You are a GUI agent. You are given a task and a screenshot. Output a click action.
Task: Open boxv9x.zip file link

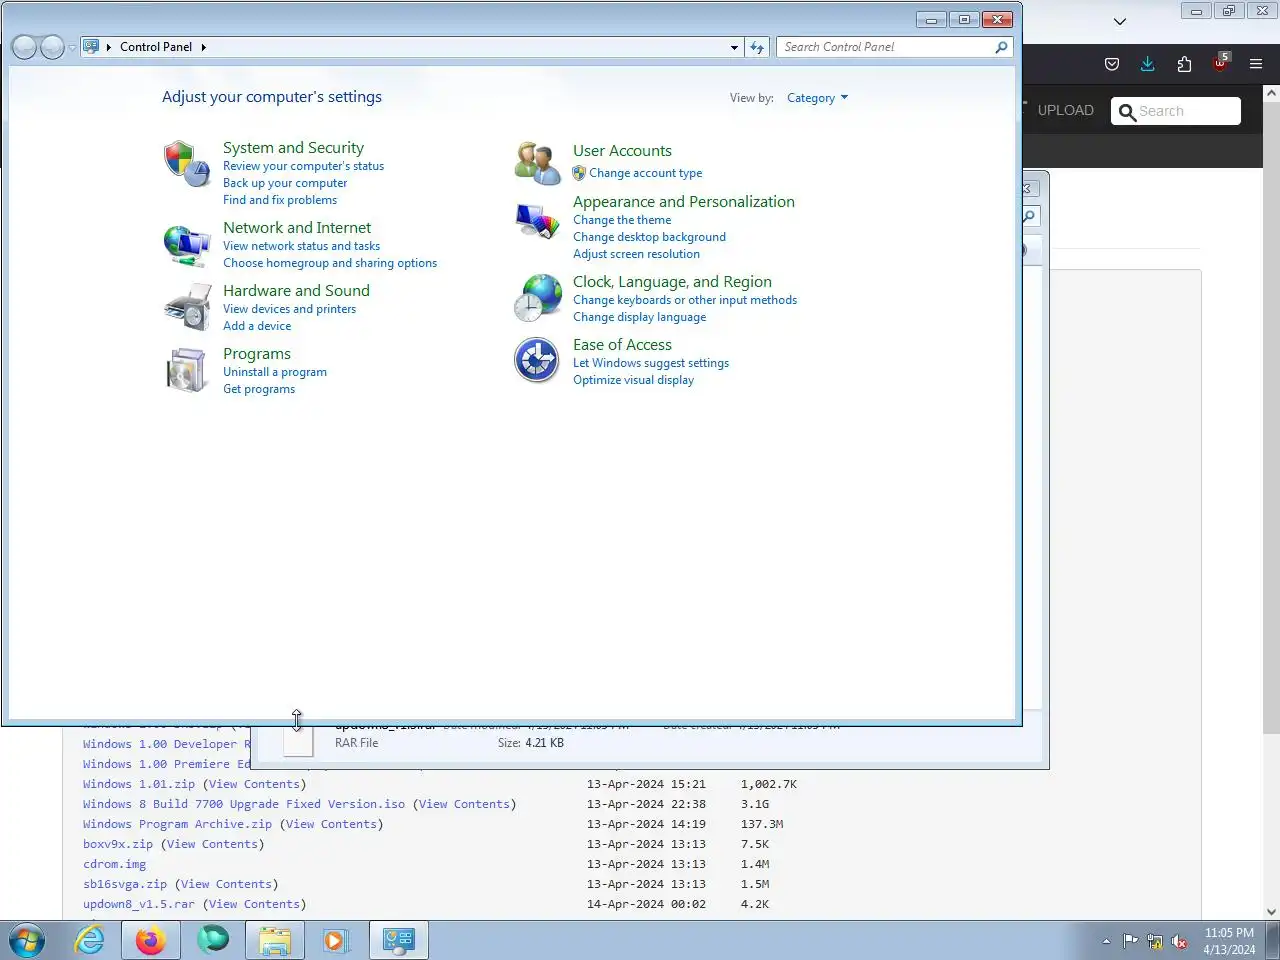point(118,844)
